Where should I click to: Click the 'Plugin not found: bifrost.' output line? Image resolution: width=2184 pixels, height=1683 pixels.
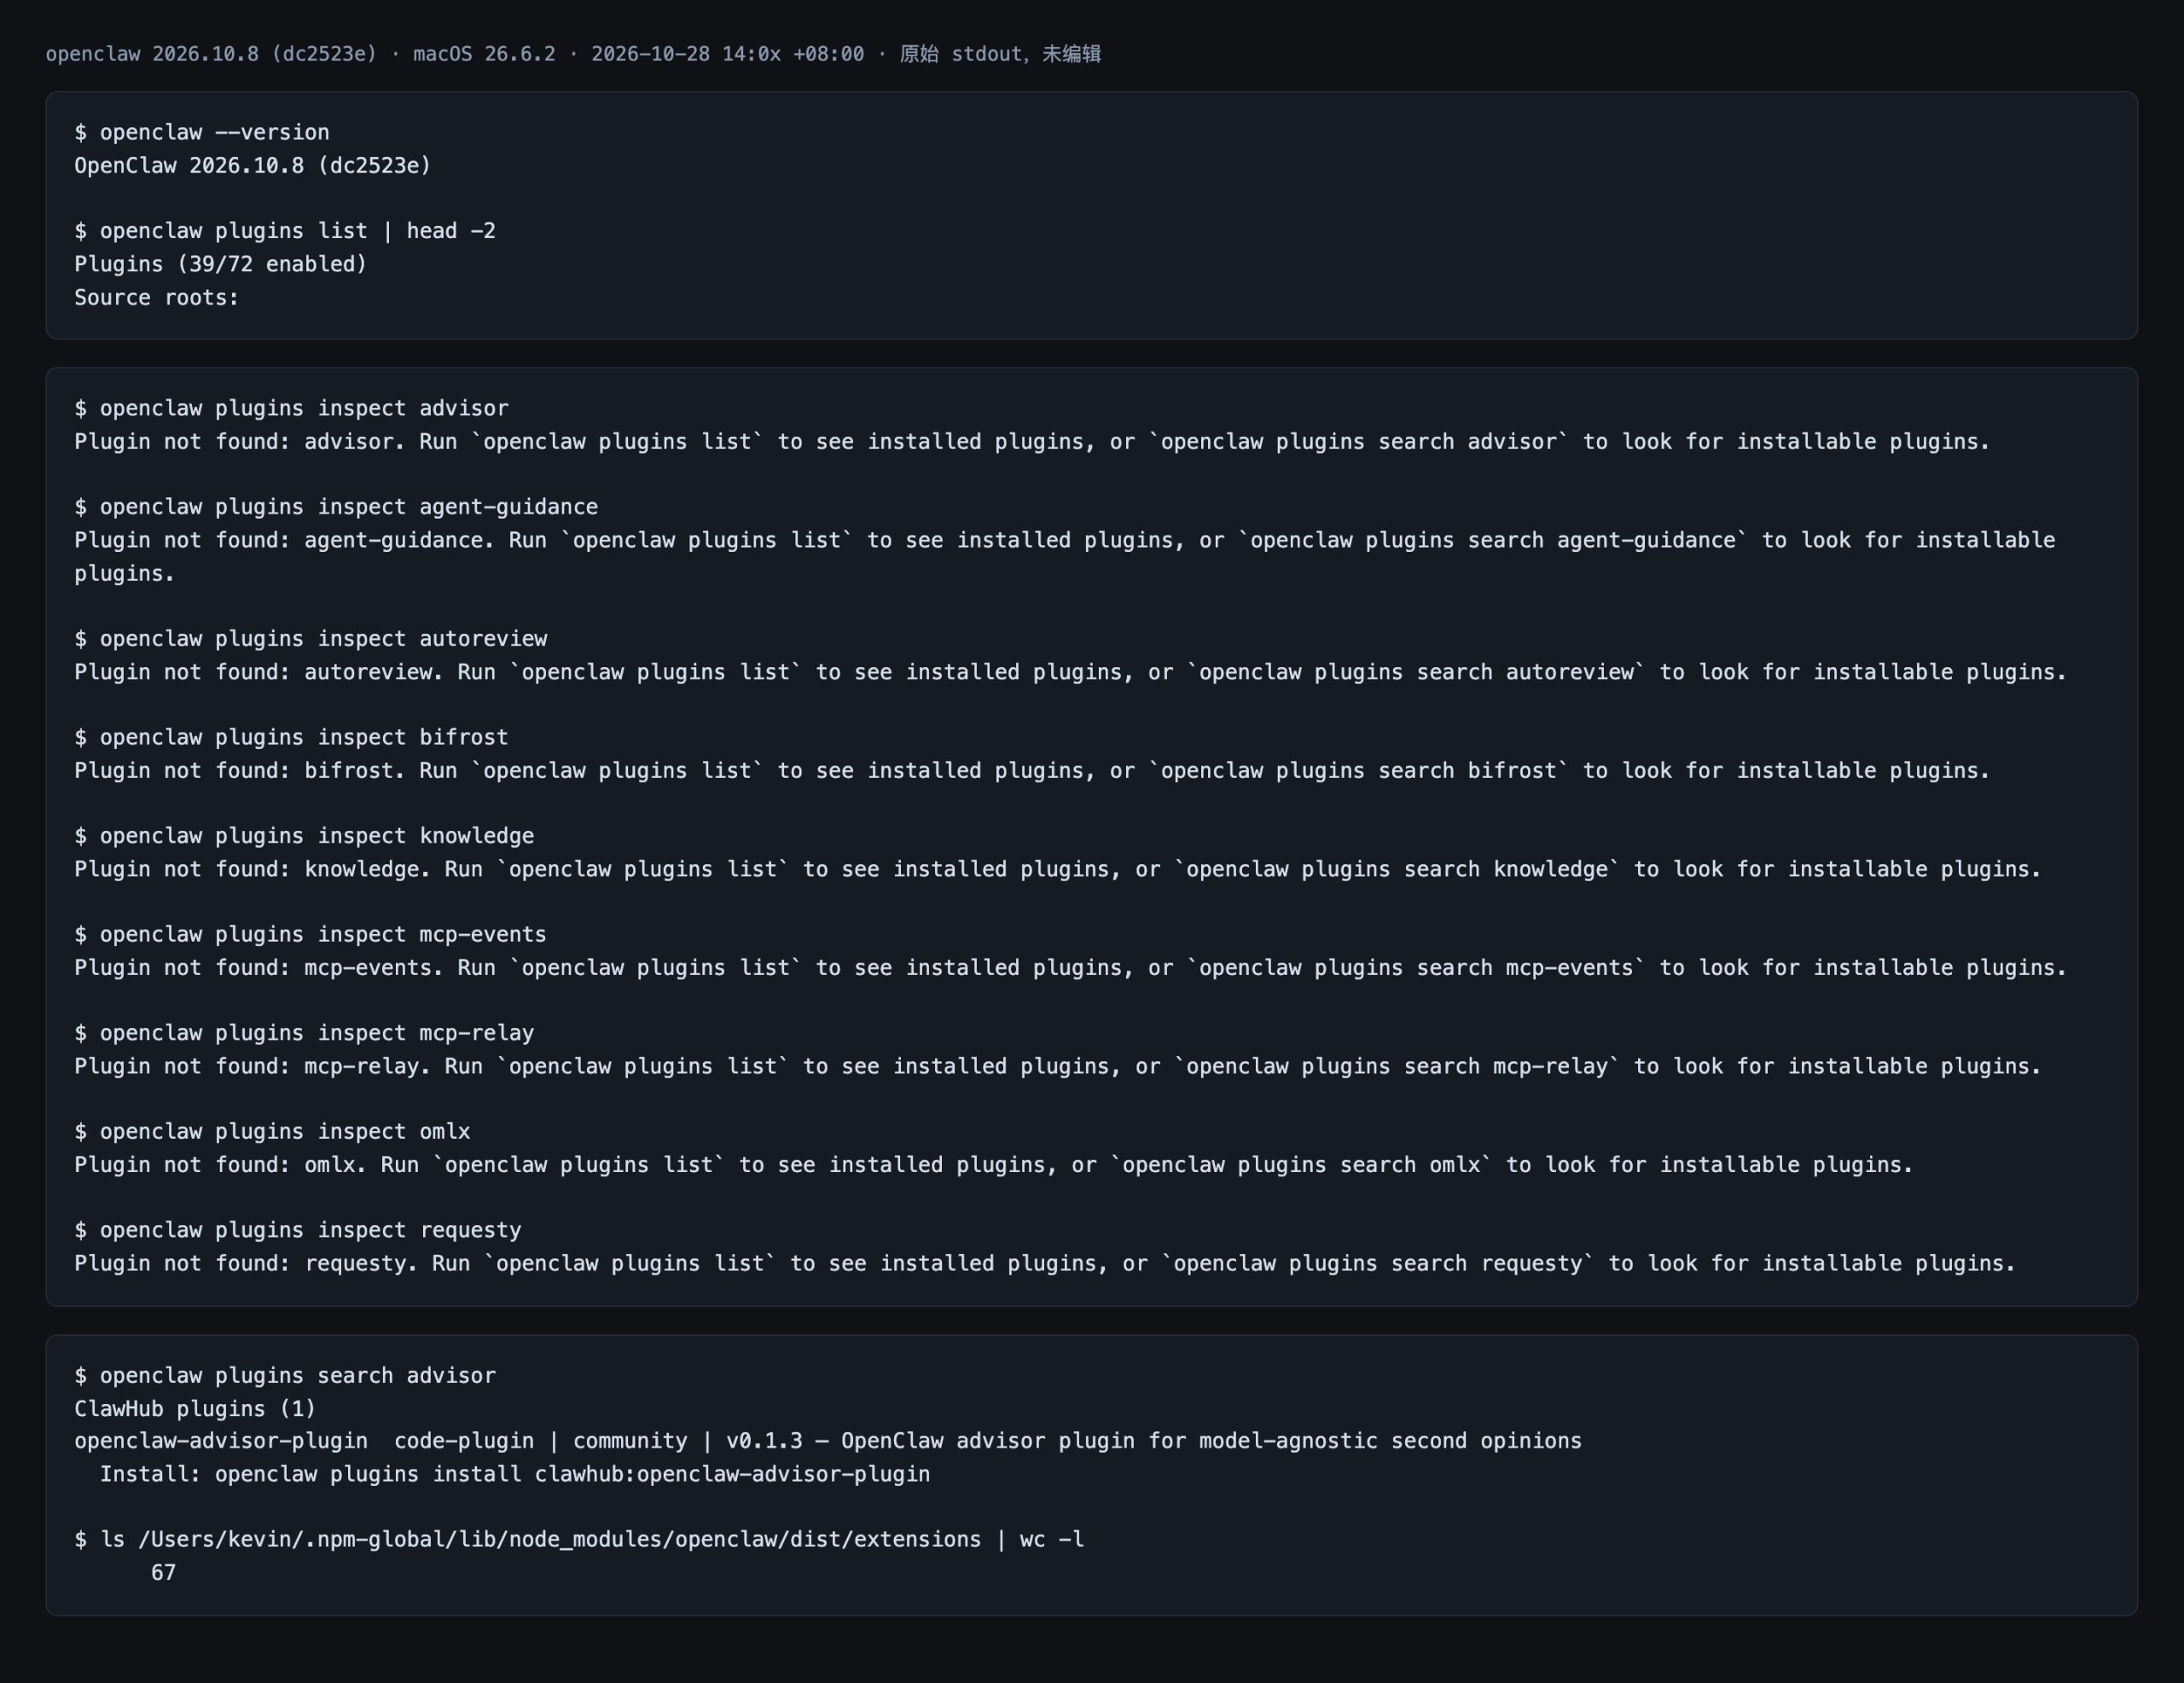coord(1032,770)
